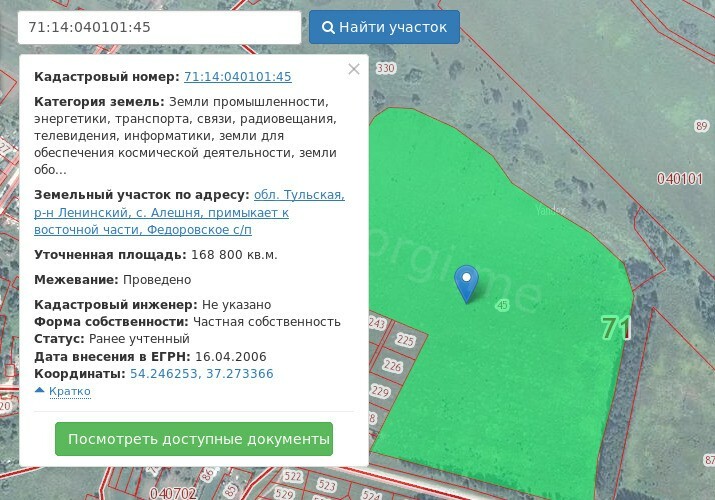Select parcel 225 on the map
The image size is (715, 500).
pos(405,340)
